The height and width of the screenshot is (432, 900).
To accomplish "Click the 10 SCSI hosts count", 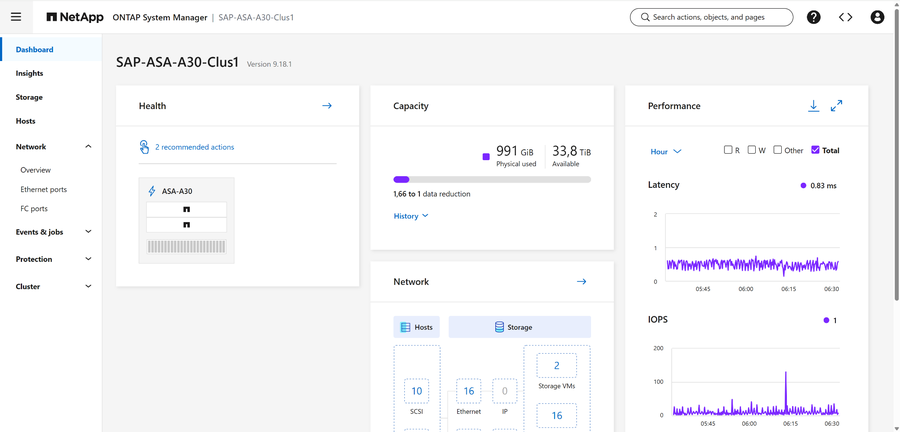I will tap(417, 391).
